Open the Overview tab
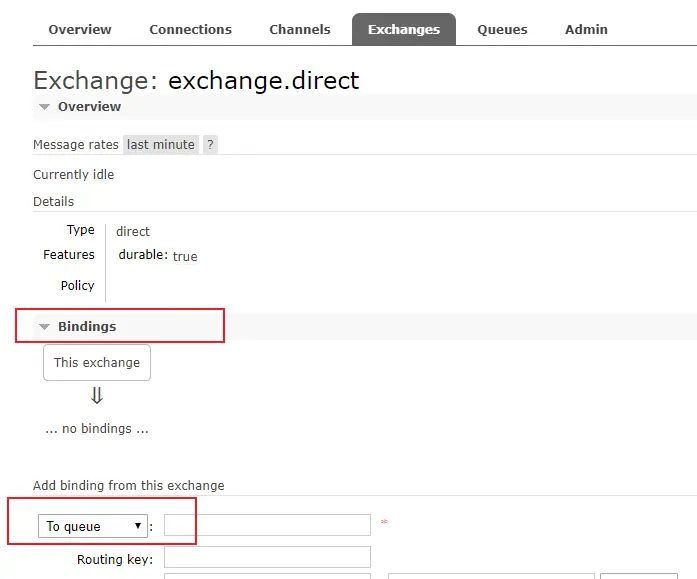The width and height of the screenshot is (697, 579). (80, 30)
